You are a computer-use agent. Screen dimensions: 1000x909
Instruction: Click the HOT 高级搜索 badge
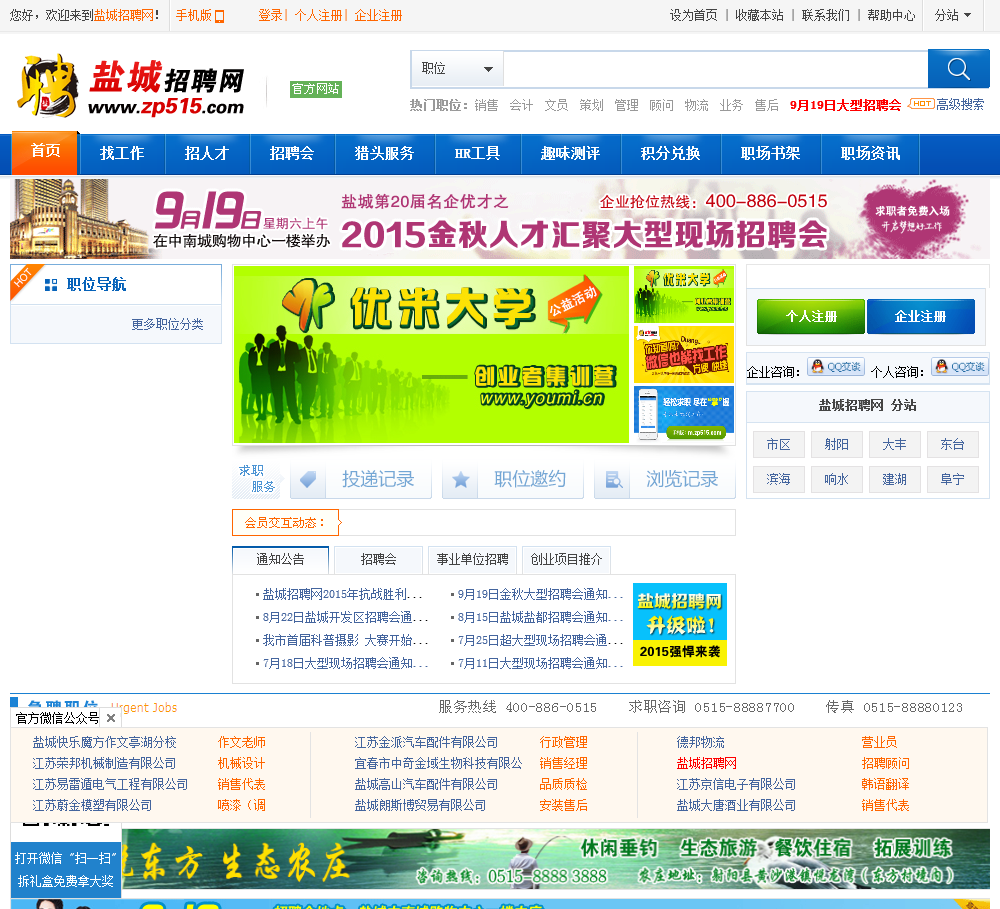coord(922,103)
